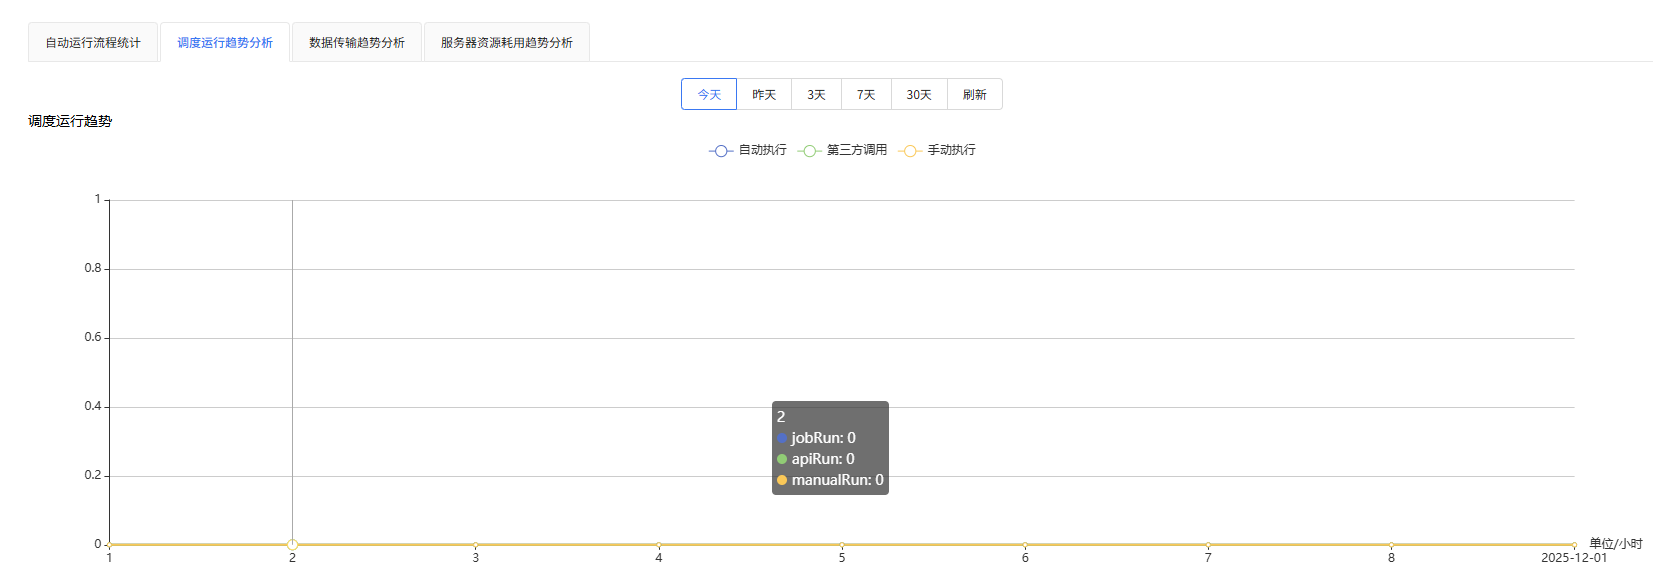Switch to the 30天 time range
The width and height of the screenshot is (1653, 575).
pyautogui.click(x=919, y=95)
